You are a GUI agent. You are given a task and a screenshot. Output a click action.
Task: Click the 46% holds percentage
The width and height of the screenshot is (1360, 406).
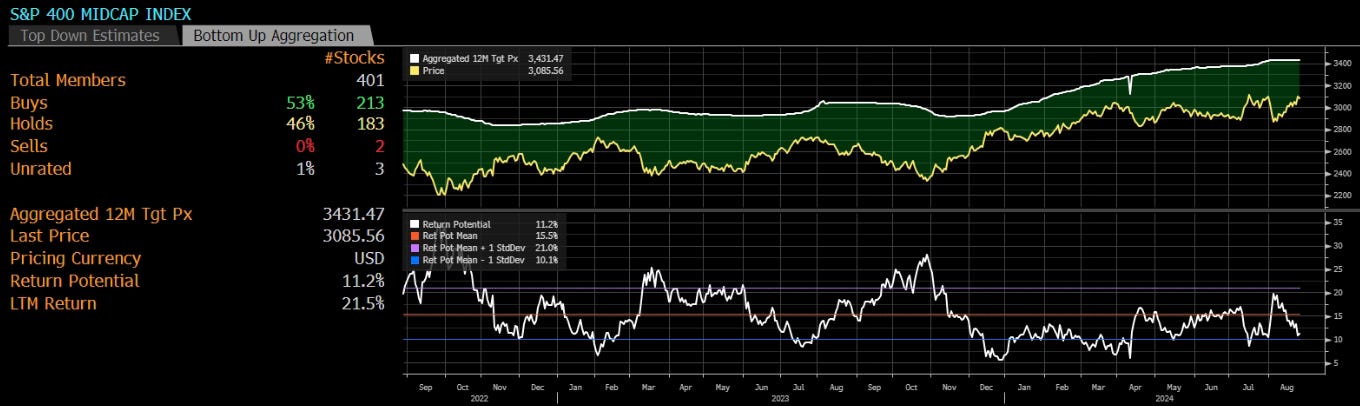298,124
